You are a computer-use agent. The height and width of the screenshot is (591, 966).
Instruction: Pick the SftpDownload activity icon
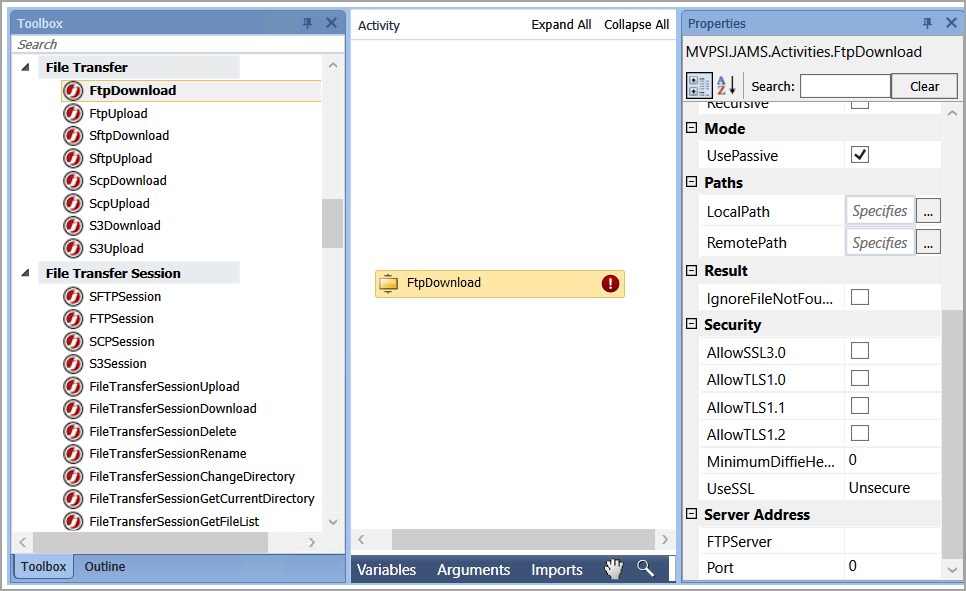click(x=73, y=136)
